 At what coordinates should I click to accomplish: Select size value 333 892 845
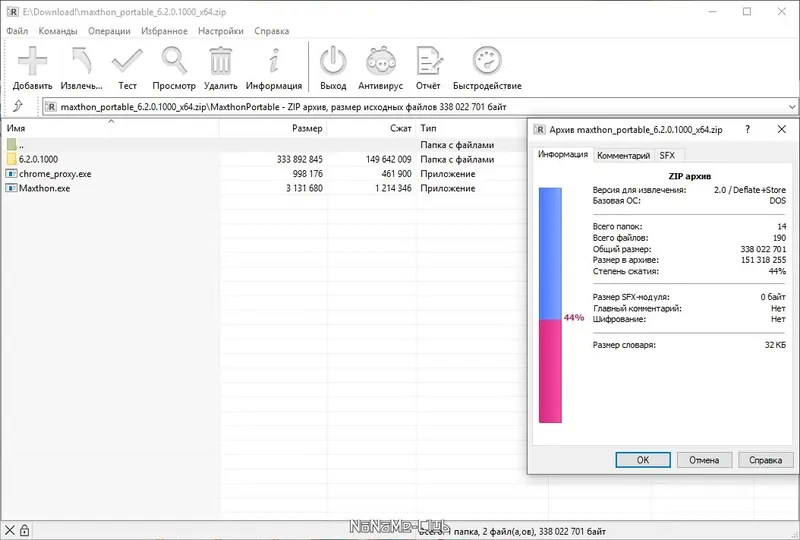299,159
